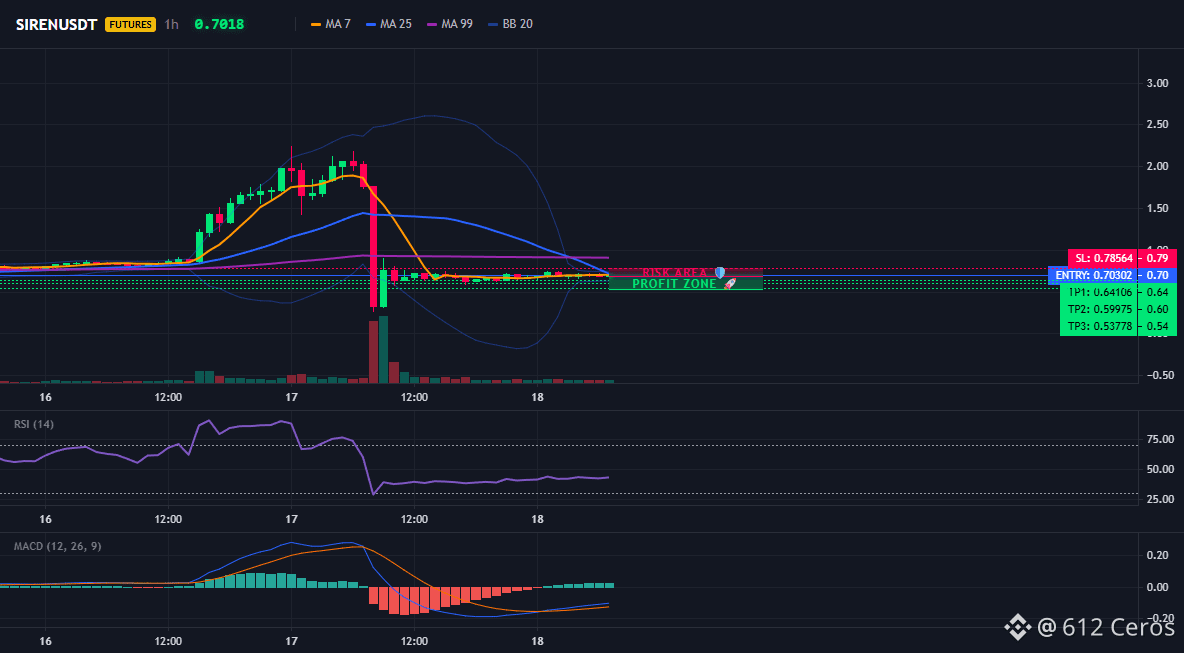Click the 0.7018 current price value

(219, 24)
